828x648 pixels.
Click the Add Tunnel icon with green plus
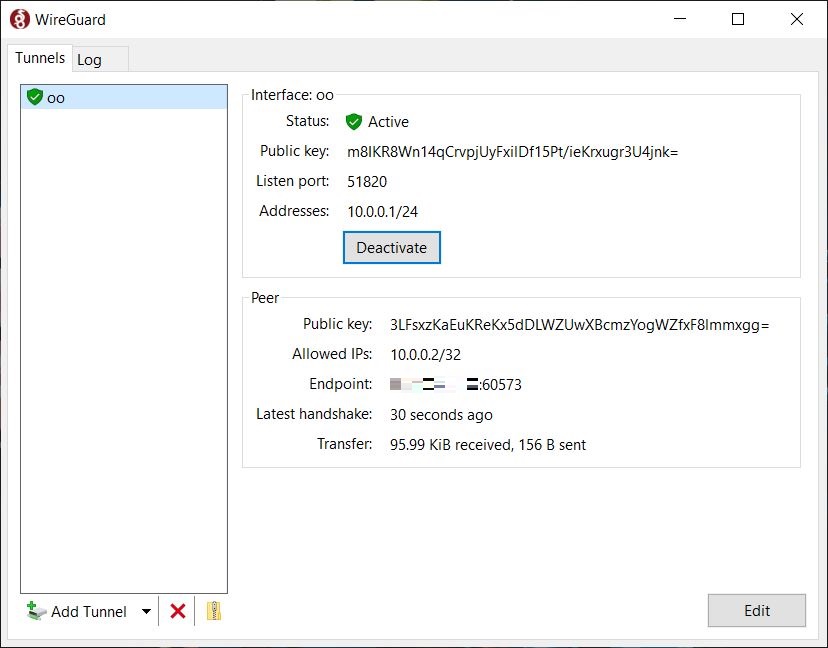point(37,611)
